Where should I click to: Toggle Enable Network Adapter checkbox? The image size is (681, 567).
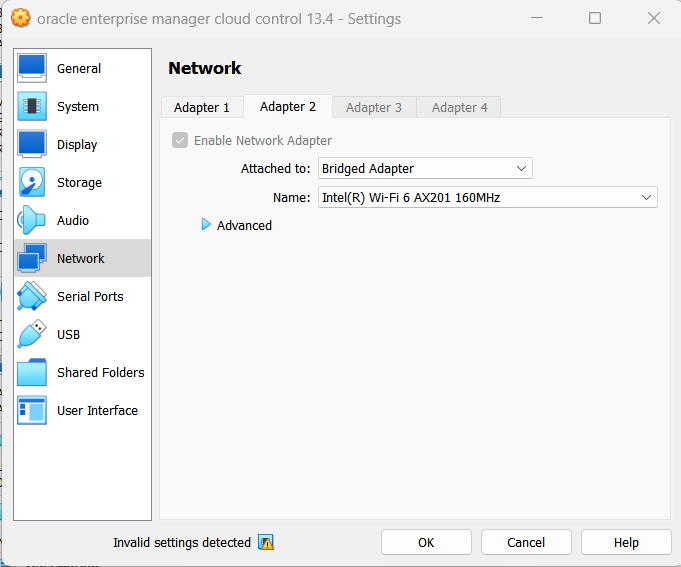[180, 140]
